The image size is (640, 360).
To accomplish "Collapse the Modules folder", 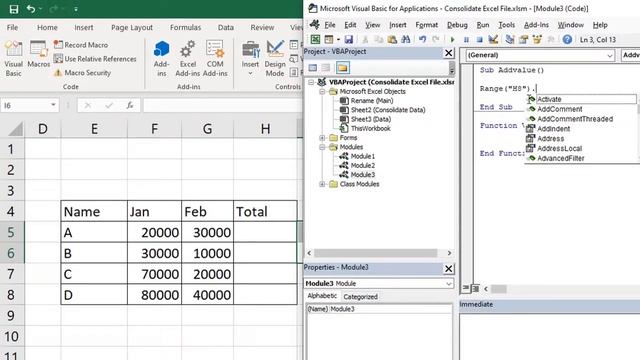I will click(322, 147).
